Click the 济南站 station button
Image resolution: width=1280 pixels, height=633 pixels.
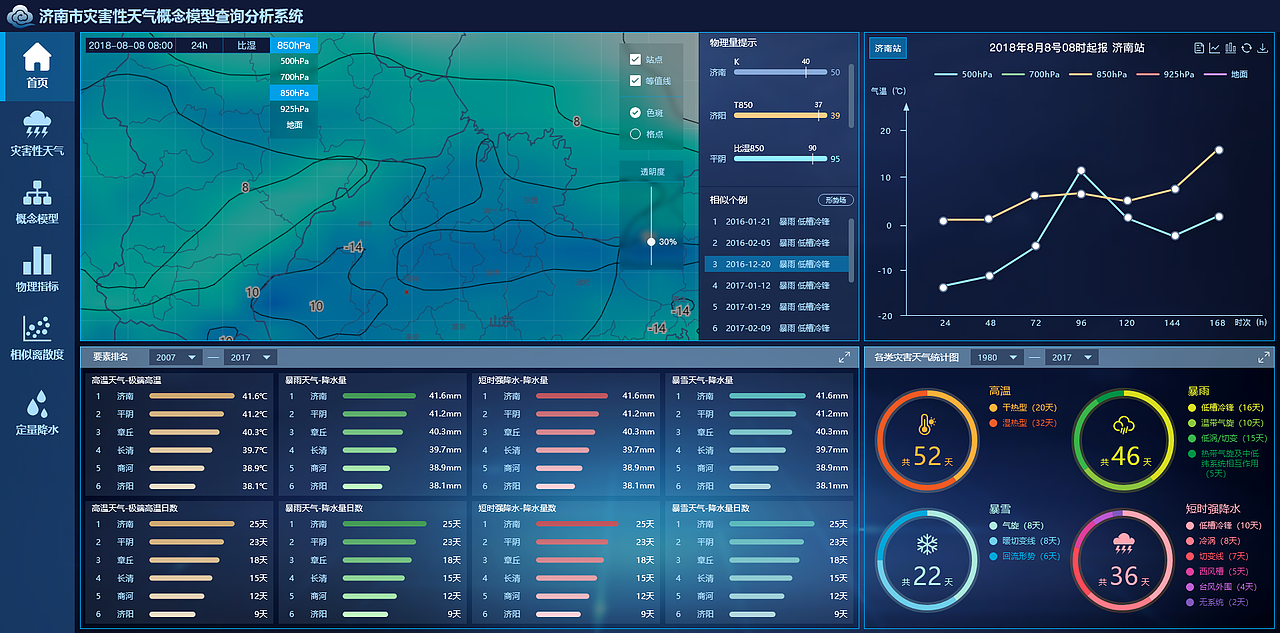click(887, 48)
